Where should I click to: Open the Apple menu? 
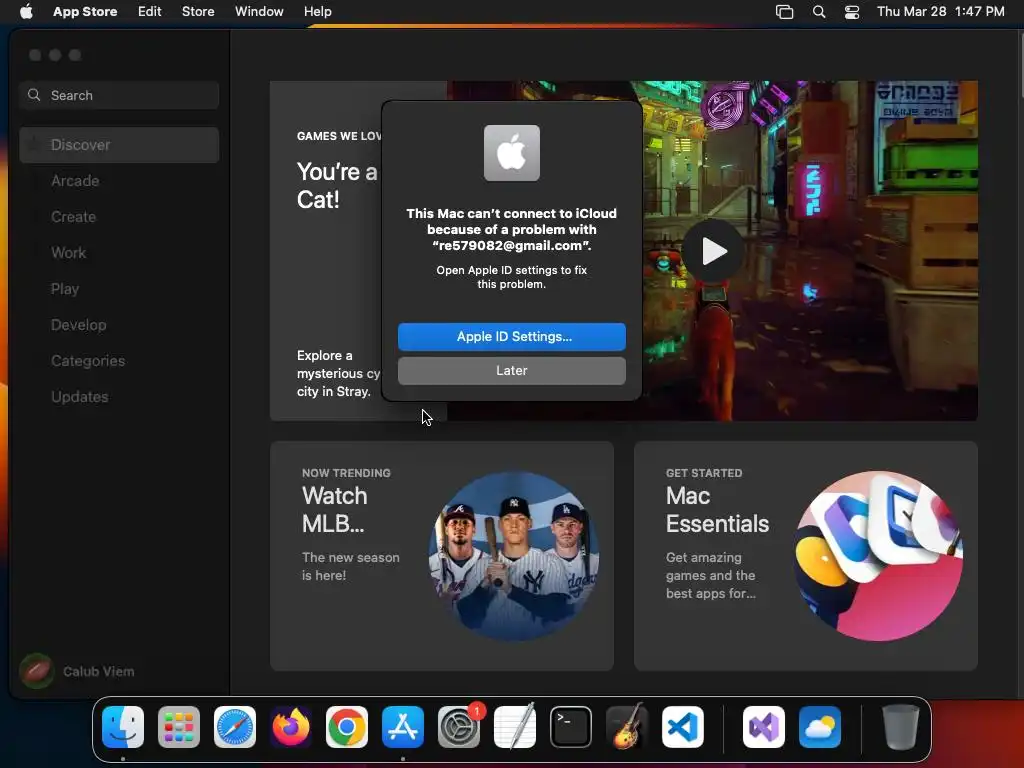(26, 12)
